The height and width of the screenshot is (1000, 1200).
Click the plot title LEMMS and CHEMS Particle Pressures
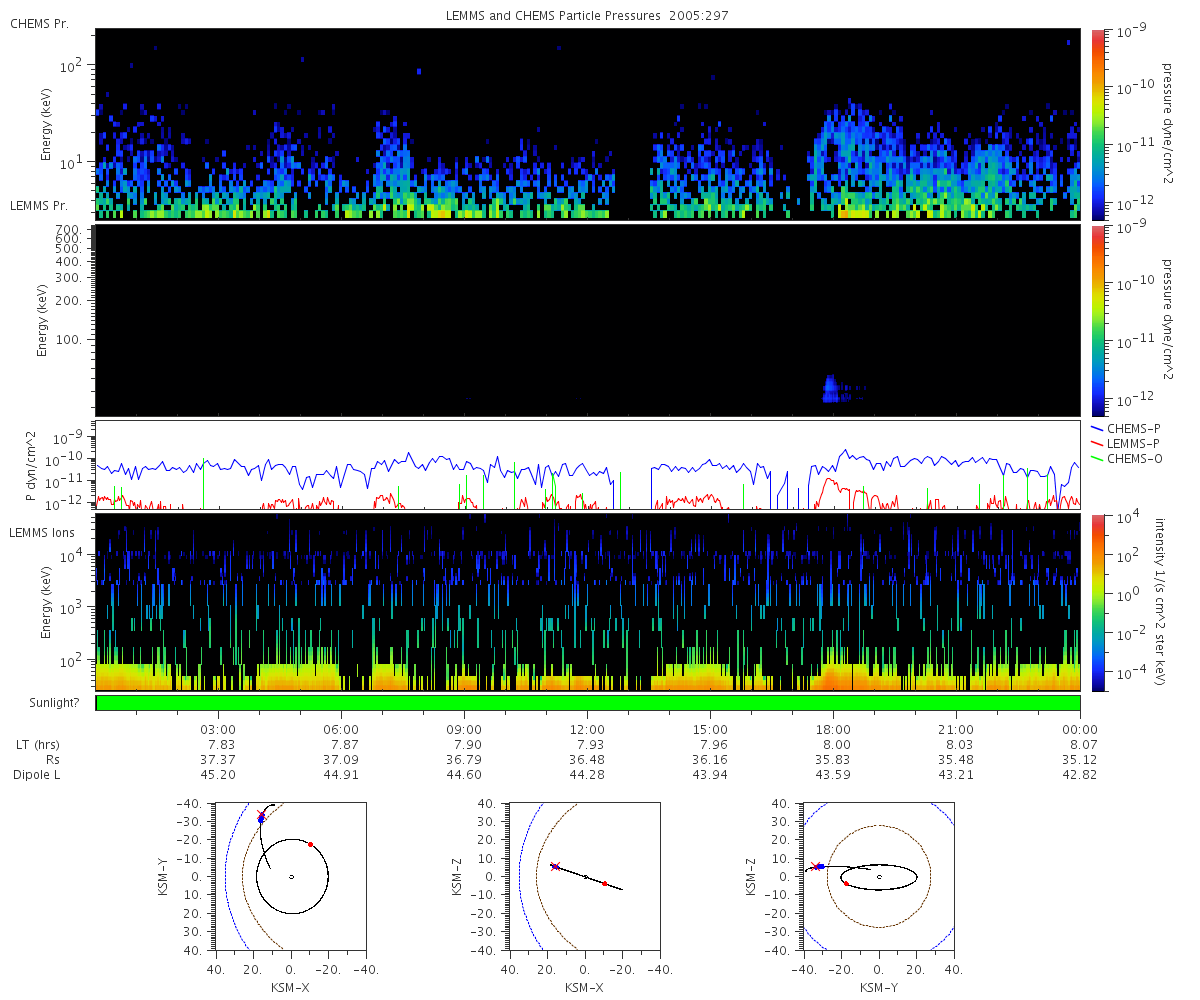coord(588,17)
